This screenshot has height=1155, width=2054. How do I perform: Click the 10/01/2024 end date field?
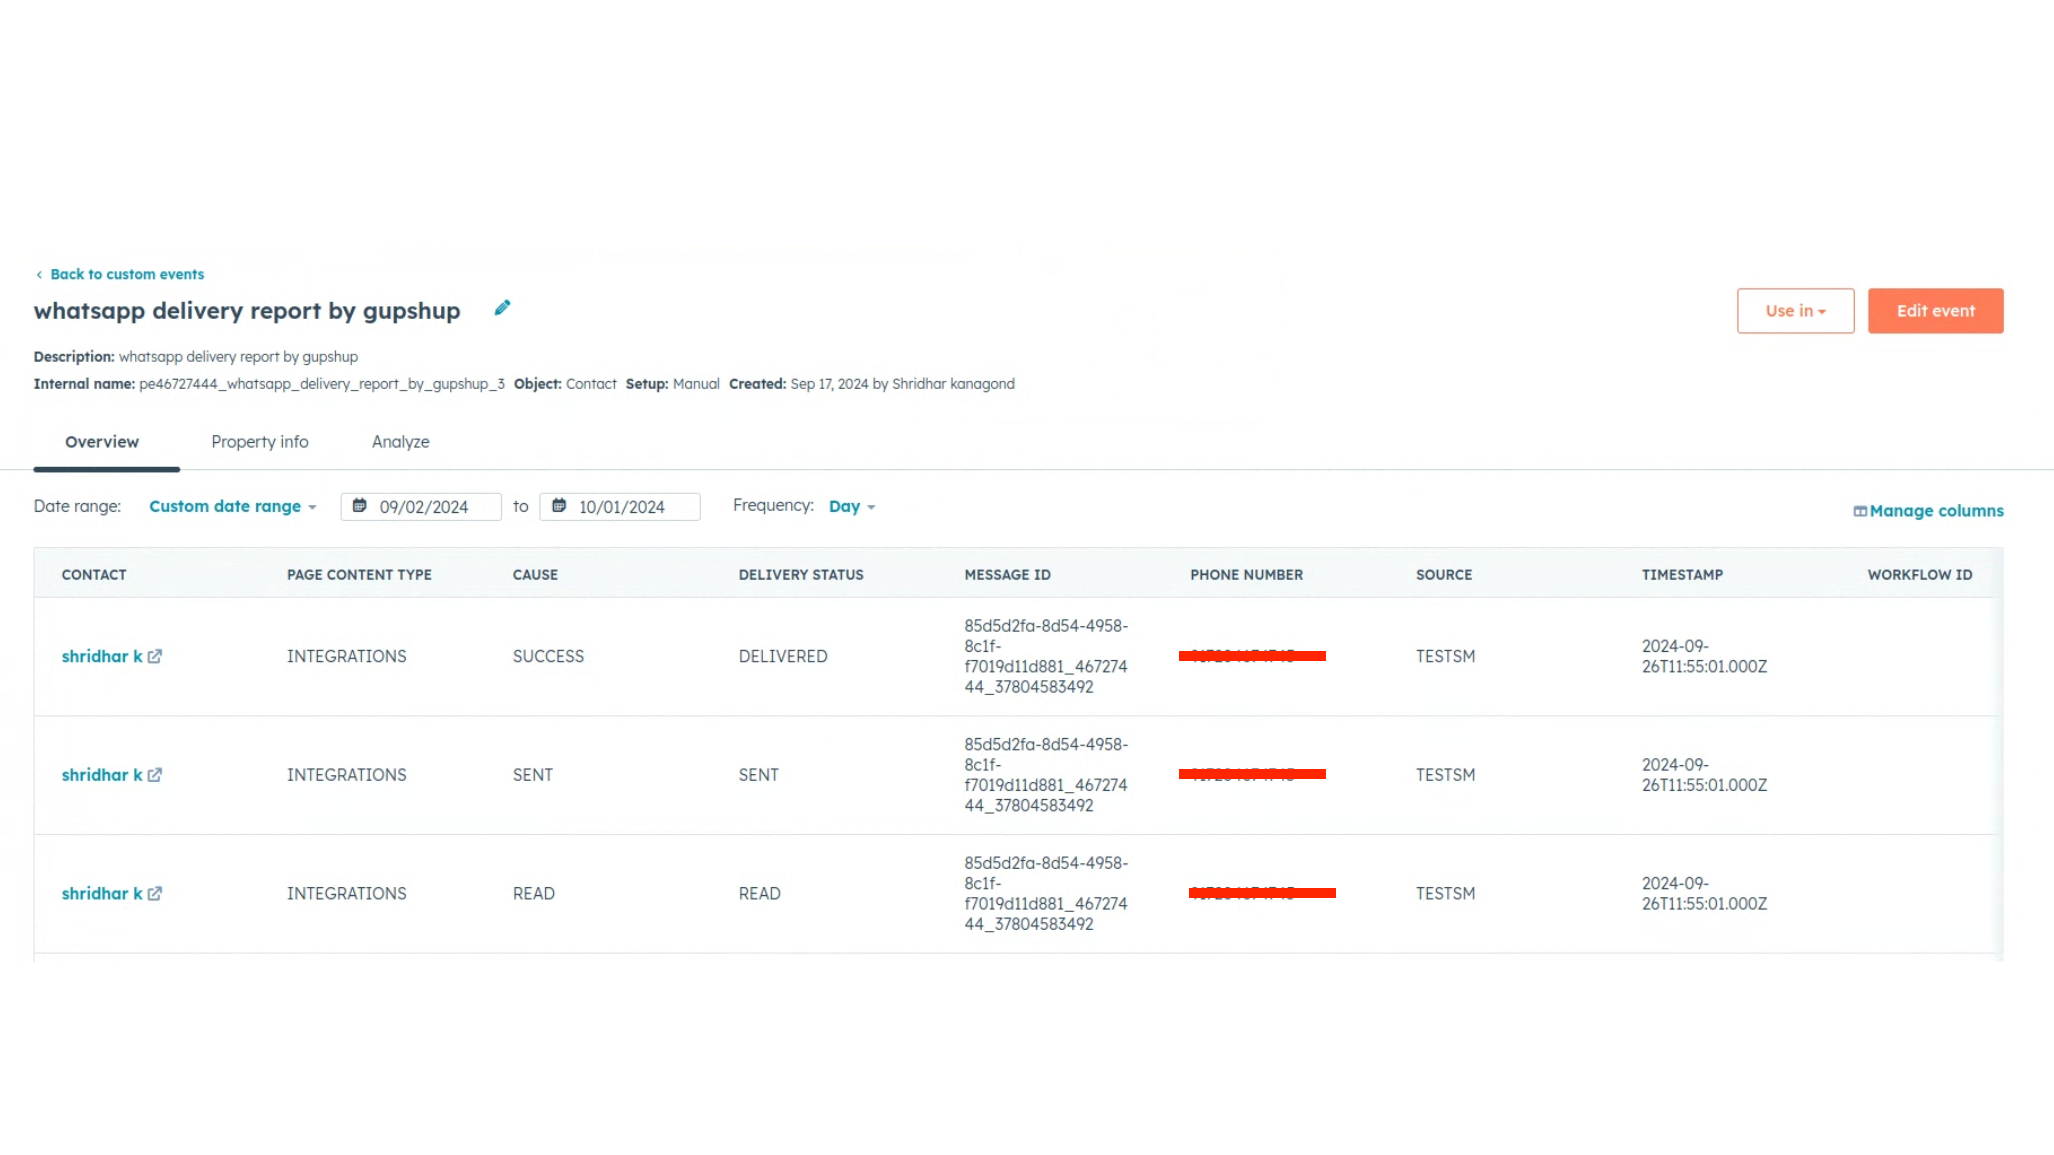tap(622, 507)
